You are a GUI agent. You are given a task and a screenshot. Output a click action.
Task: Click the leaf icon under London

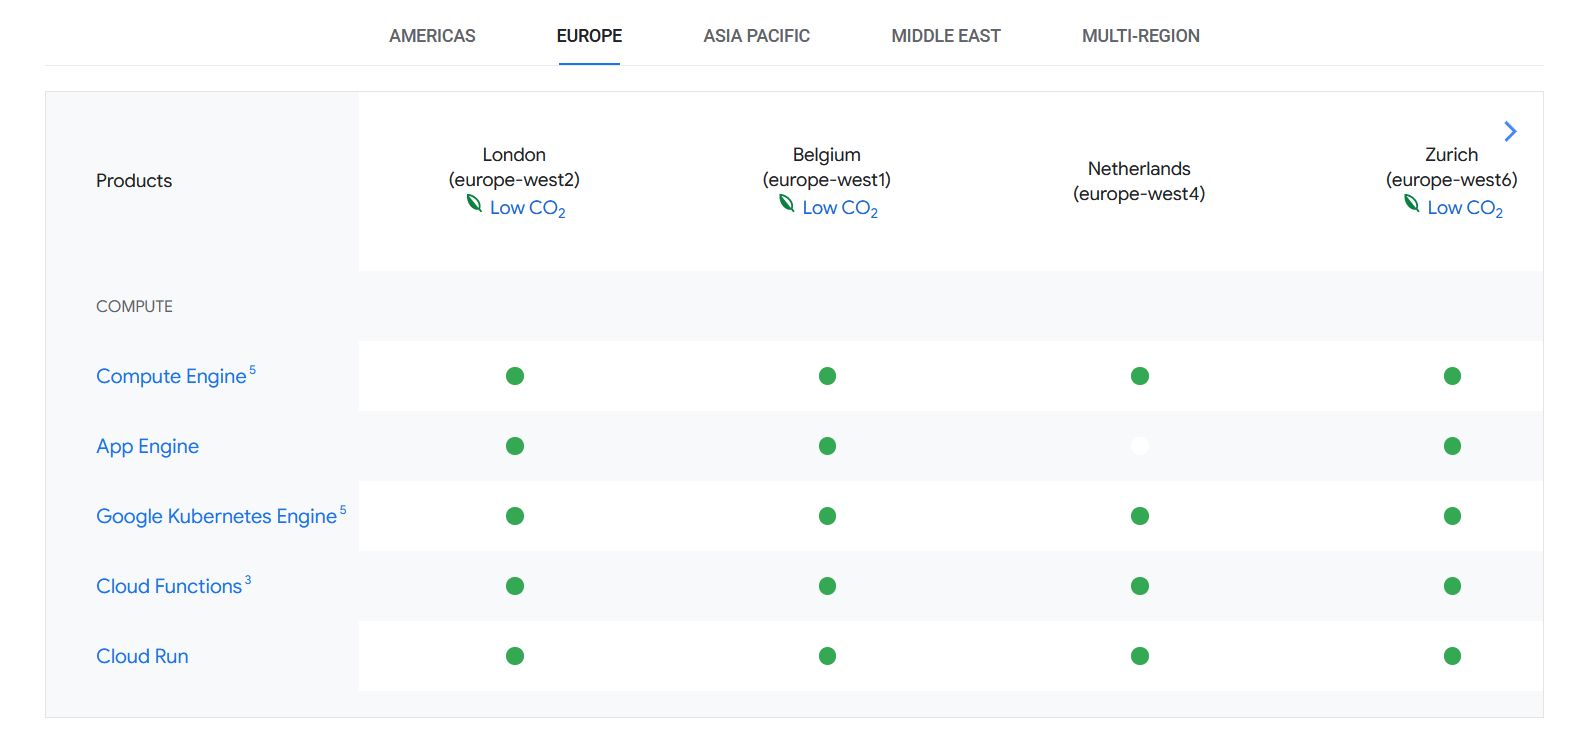(475, 204)
